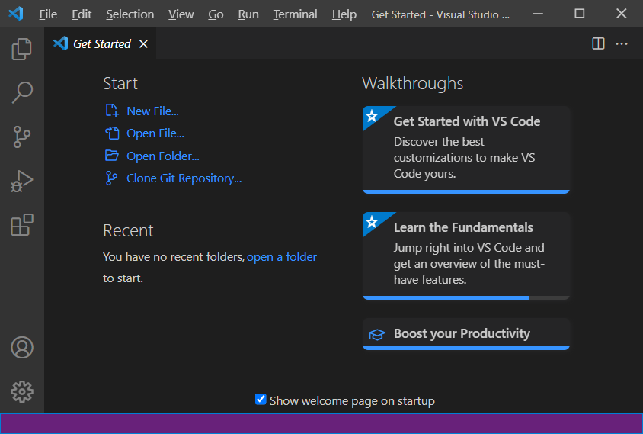Open the Terminal menu
This screenshot has width=643, height=434.
(295, 14)
